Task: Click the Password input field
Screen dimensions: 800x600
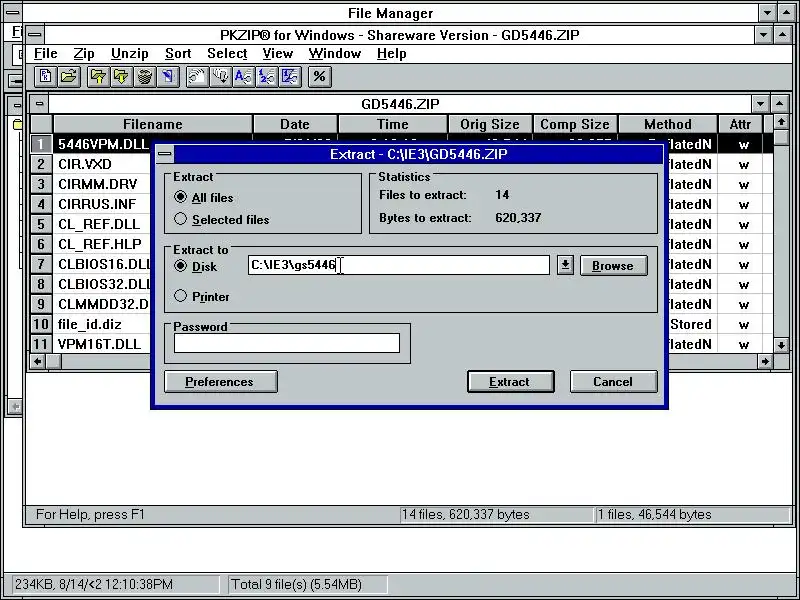Action: click(287, 343)
